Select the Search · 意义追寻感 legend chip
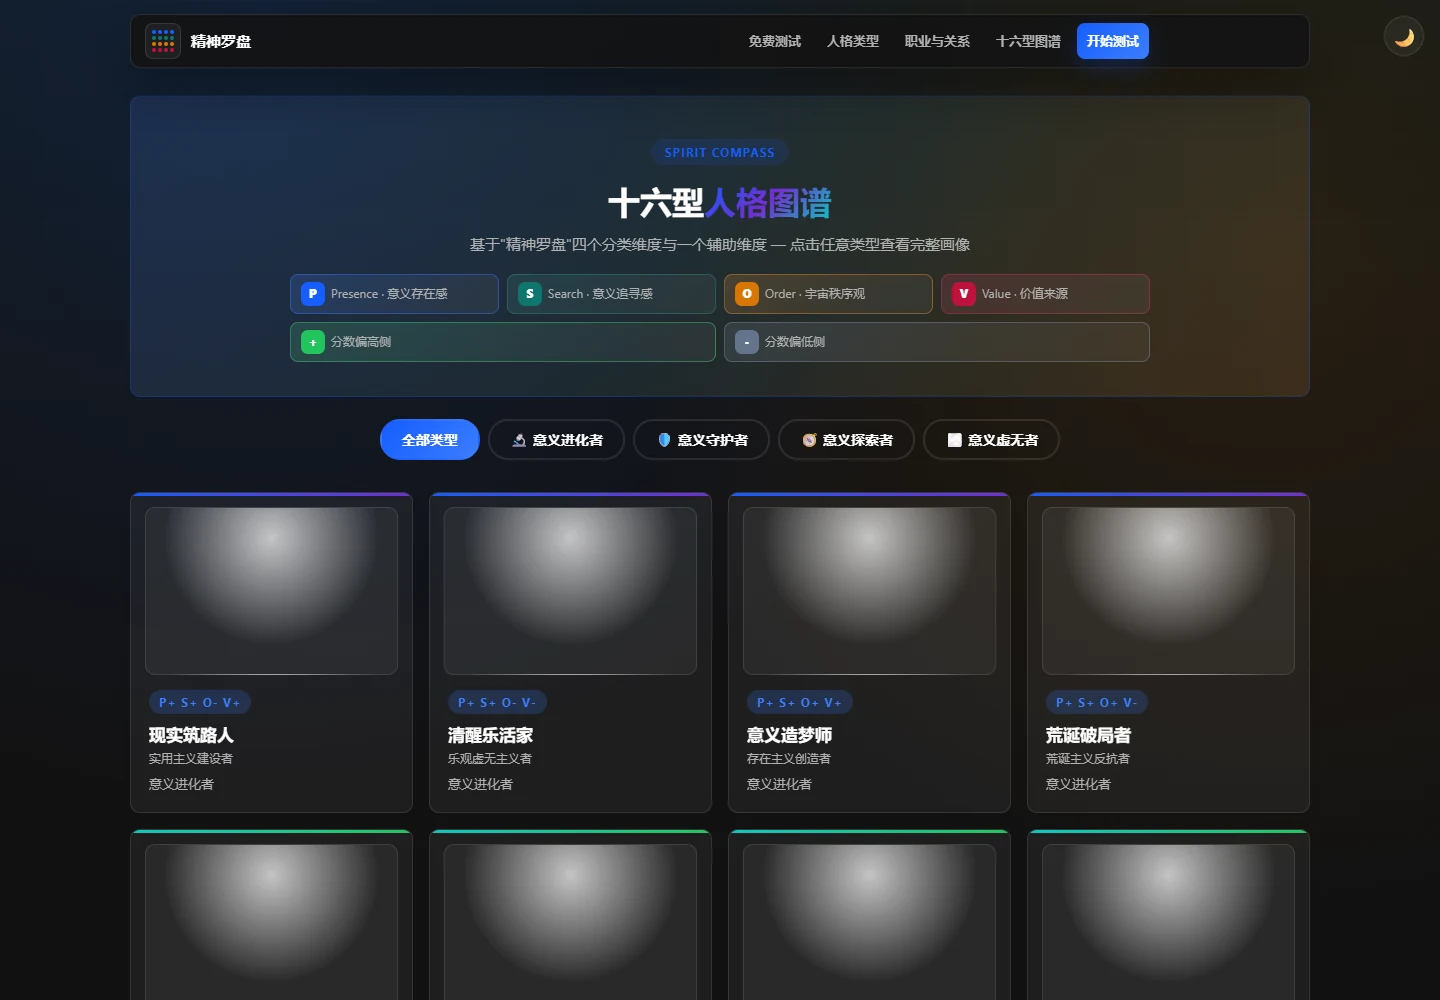The width and height of the screenshot is (1440, 1000). [611, 294]
